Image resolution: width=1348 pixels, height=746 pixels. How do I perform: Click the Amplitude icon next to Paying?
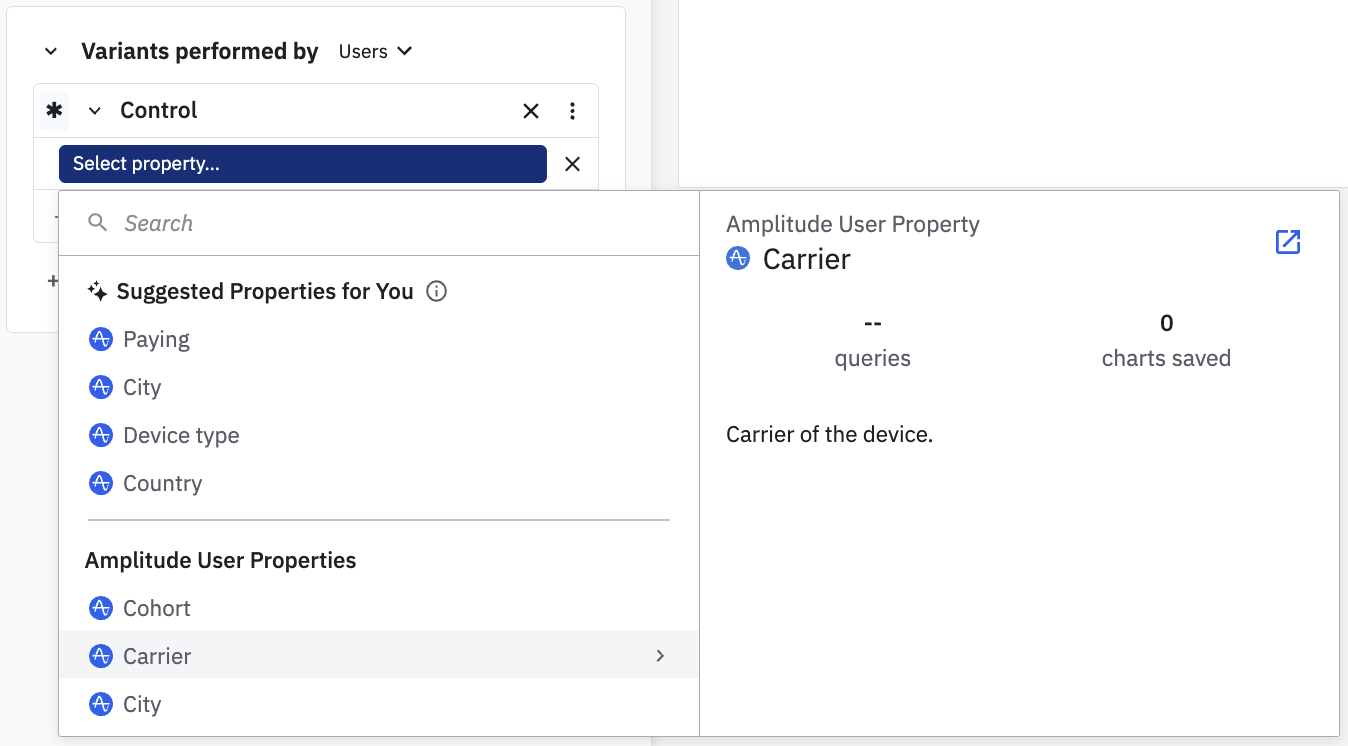(x=101, y=339)
